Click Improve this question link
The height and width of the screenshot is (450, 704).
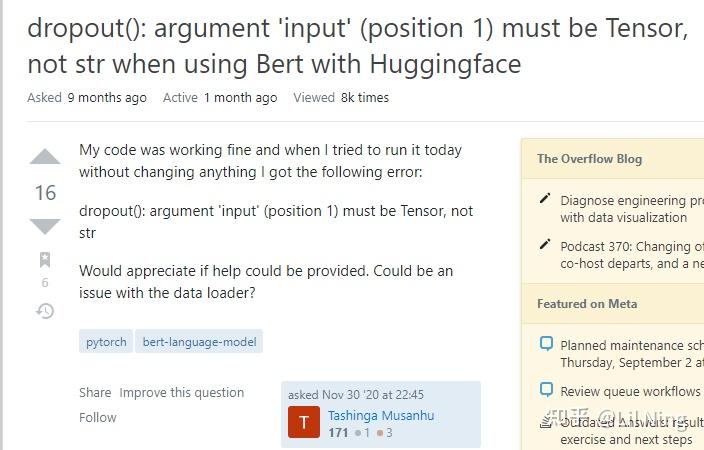click(182, 393)
